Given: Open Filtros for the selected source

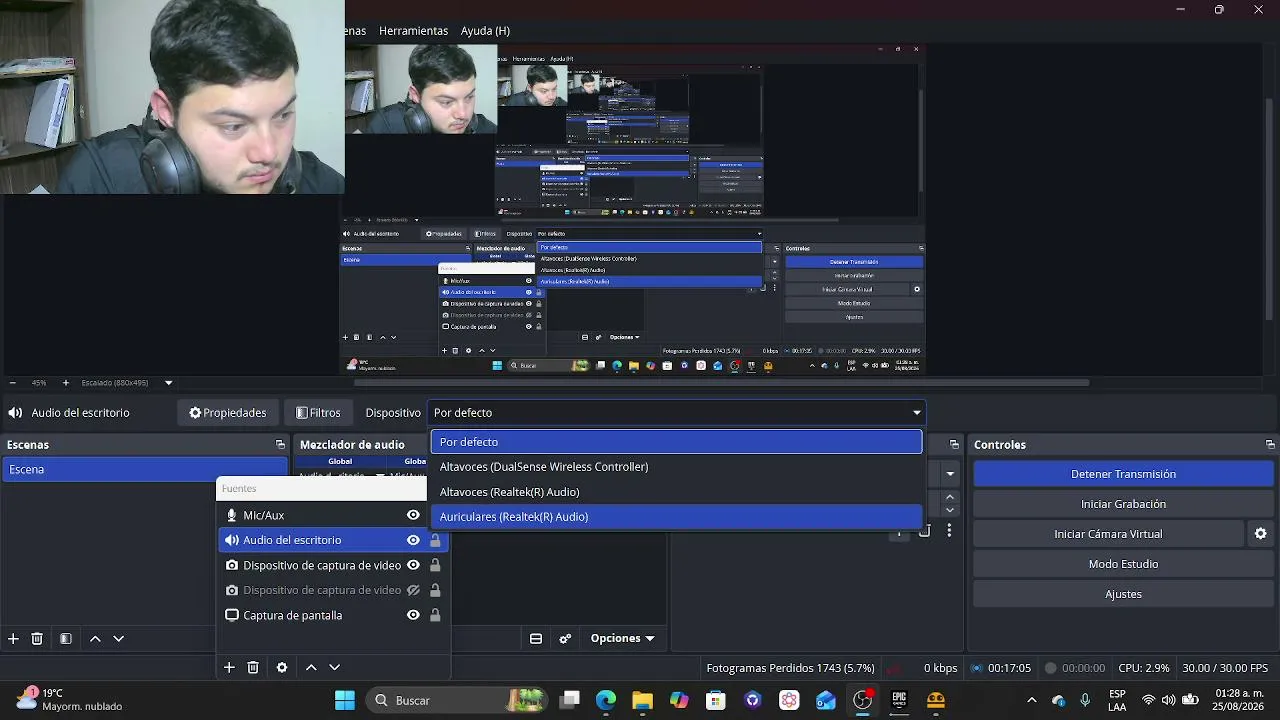Looking at the screenshot, I should 318,413.
